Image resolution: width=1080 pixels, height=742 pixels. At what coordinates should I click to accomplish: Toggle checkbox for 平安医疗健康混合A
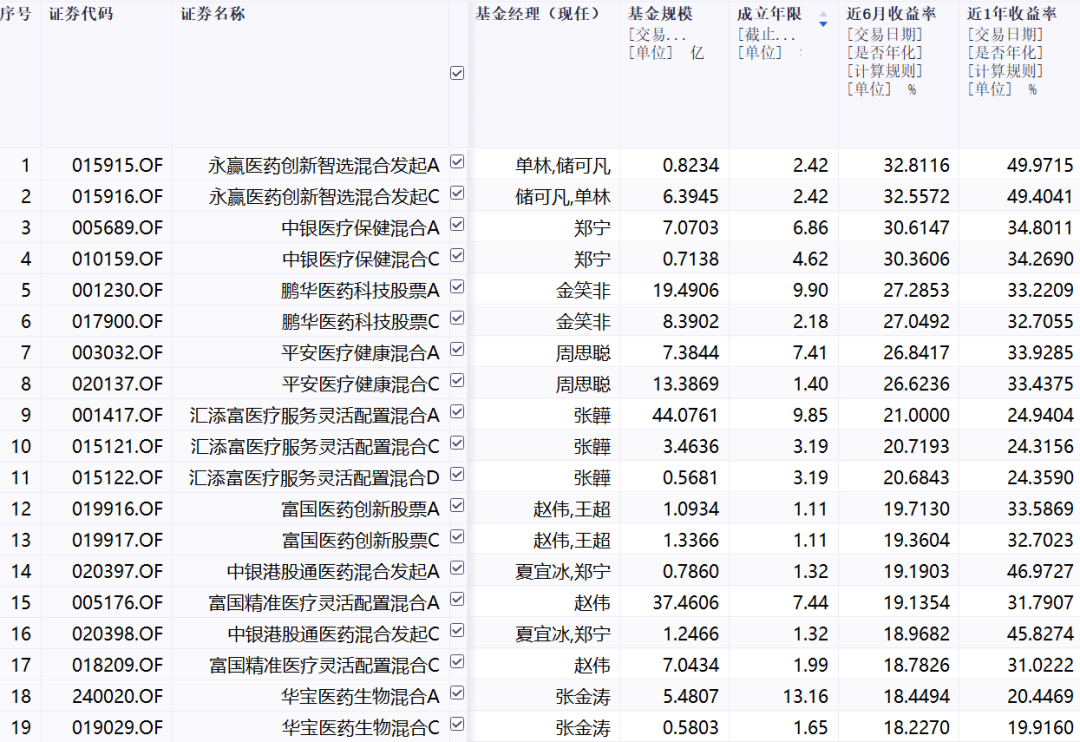[457, 349]
